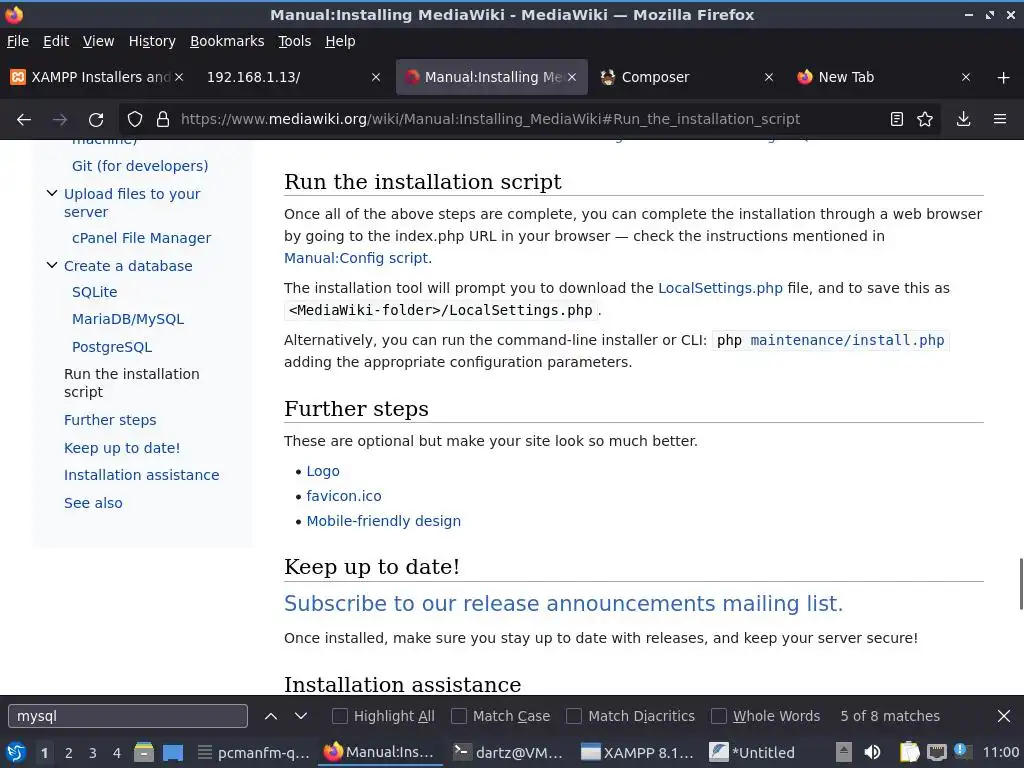Go to PostgreSQL in sidebar
This screenshot has width=1024, height=768.
[x=112, y=347]
